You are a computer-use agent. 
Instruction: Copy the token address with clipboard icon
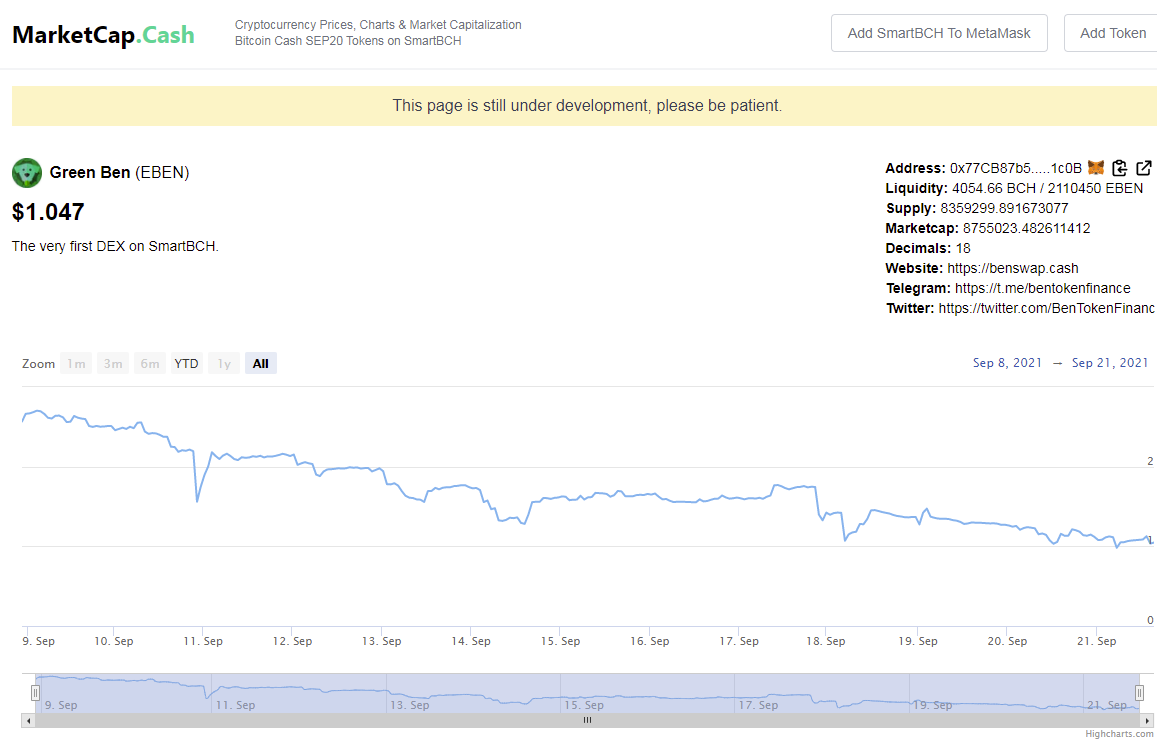1119,168
